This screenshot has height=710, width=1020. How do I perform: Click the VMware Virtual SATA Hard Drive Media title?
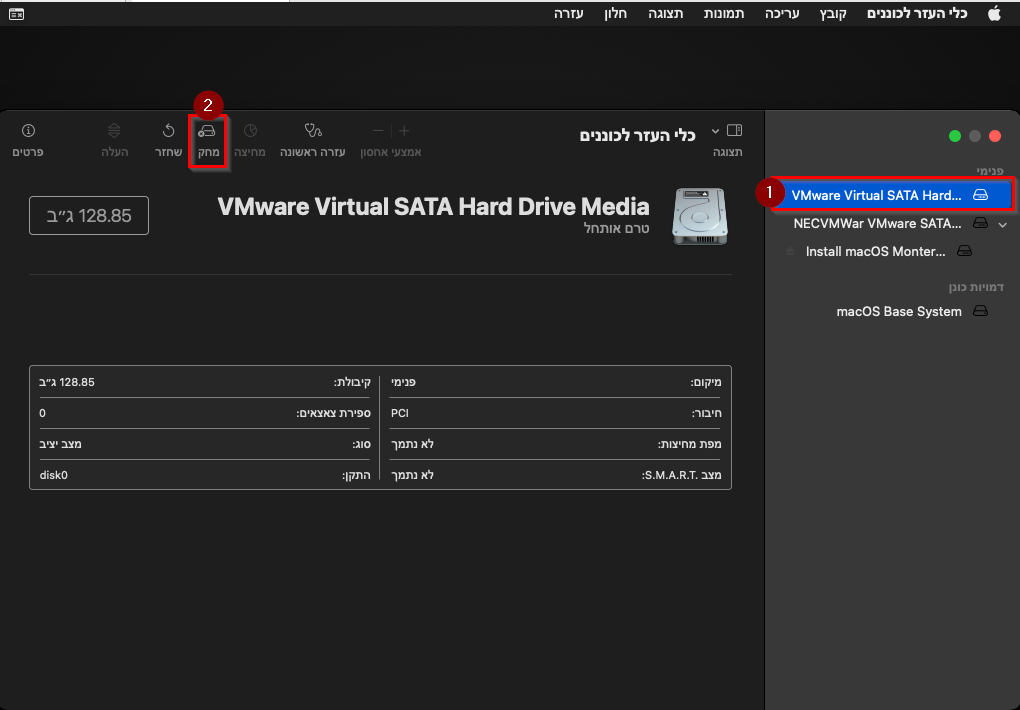(433, 206)
